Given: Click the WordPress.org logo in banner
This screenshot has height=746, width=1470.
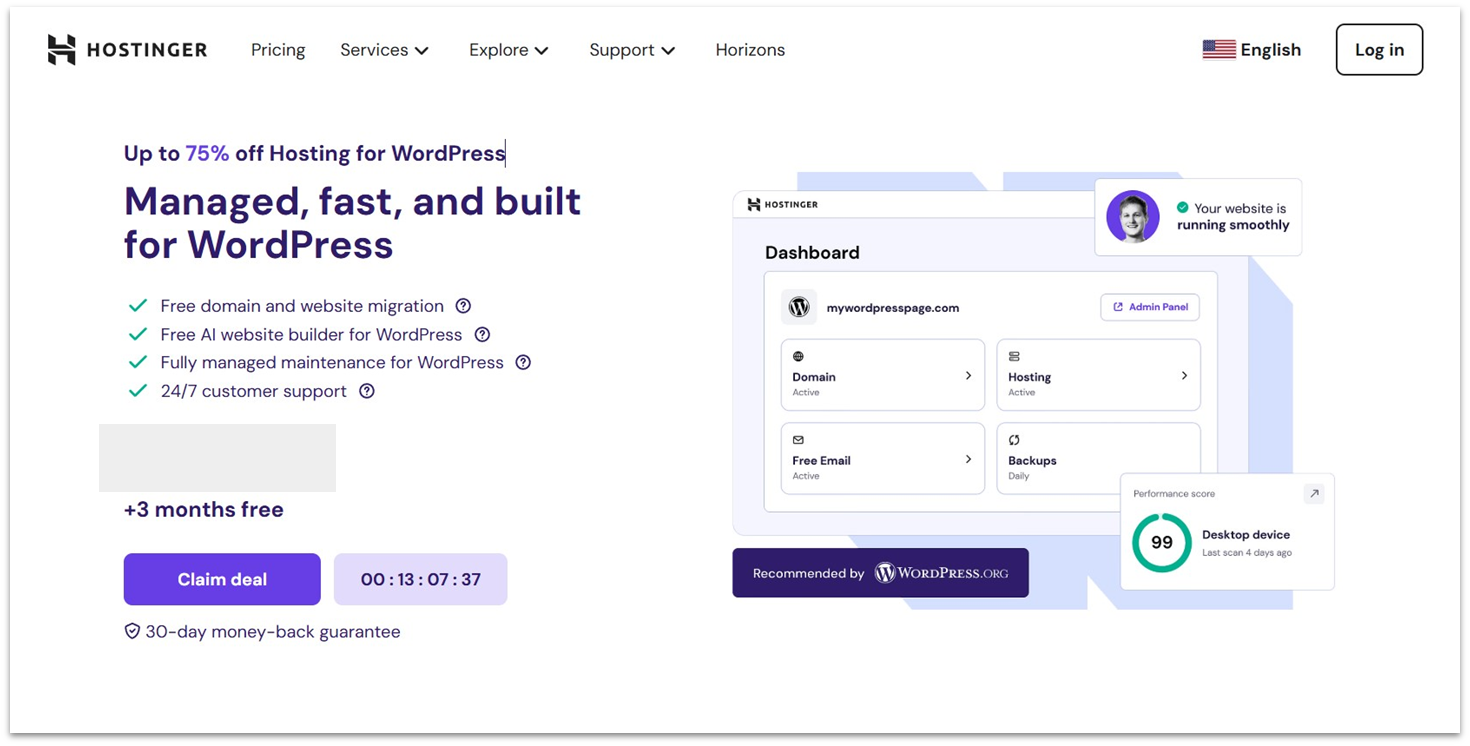Looking at the screenshot, I should 941,573.
